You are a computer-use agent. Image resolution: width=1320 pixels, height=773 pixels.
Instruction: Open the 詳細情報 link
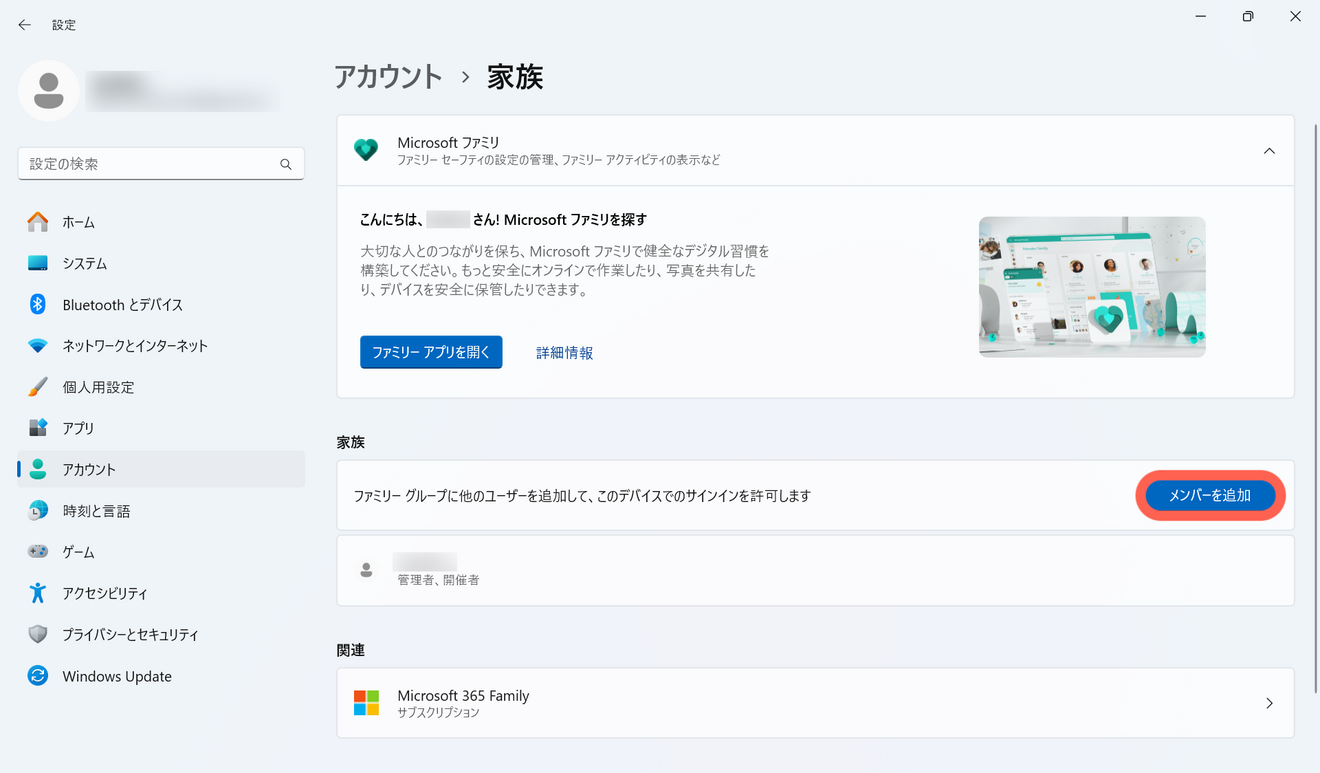click(565, 353)
